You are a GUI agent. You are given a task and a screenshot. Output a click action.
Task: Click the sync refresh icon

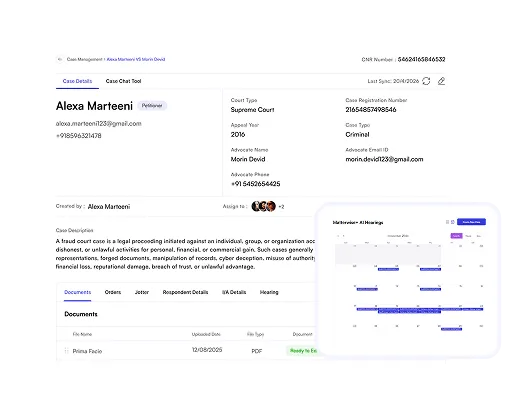coord(426,81)
